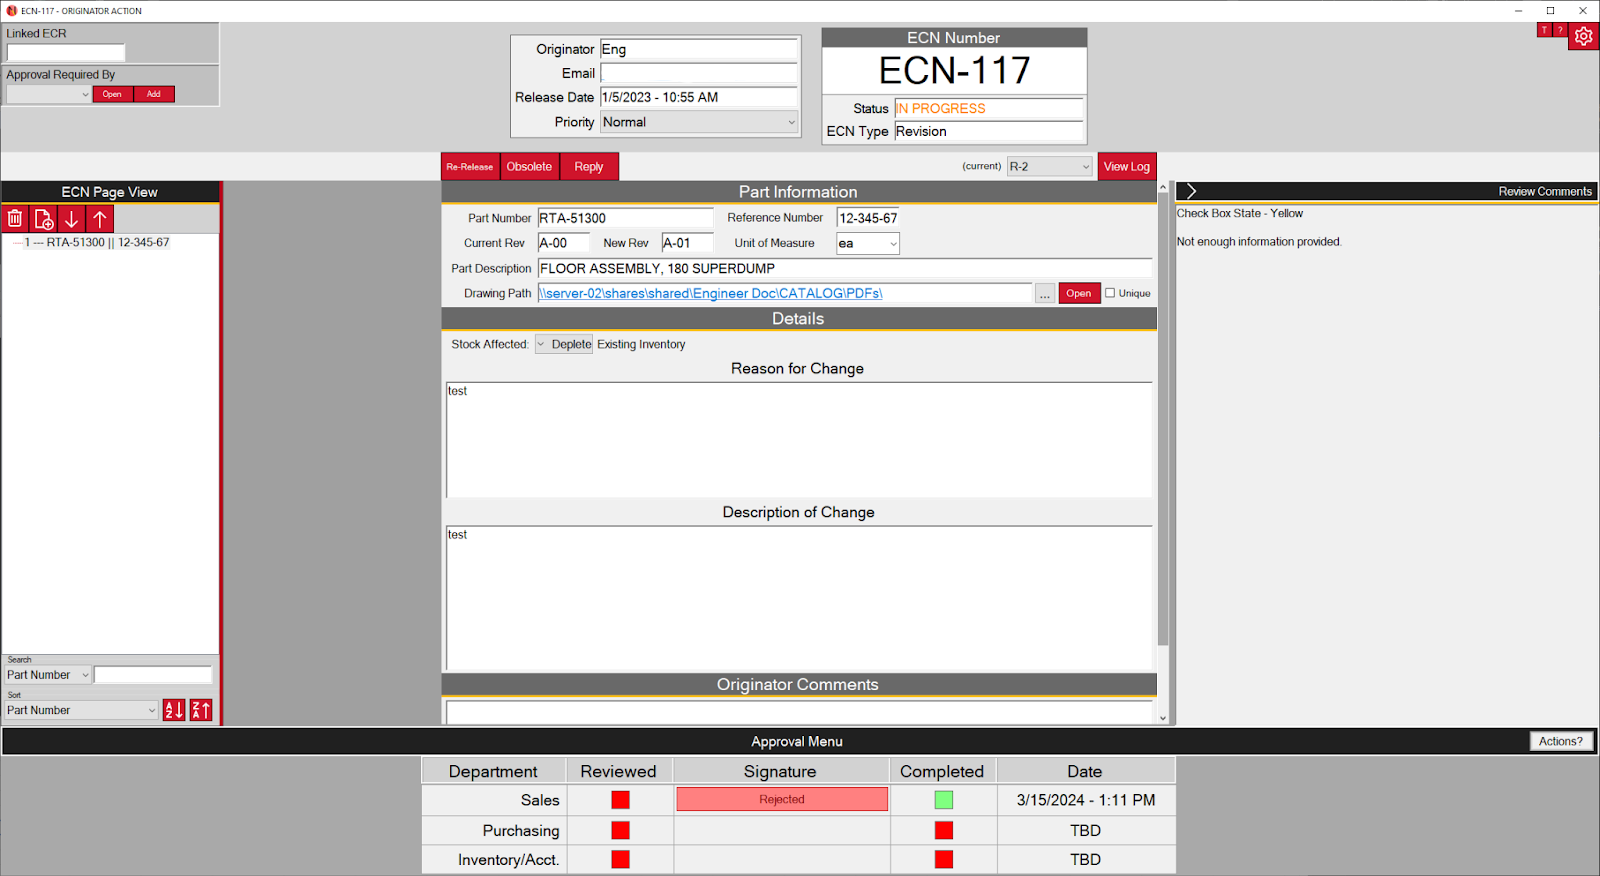Collapse the Review Comments panel chevron
Screen dimensions: 1600x876
tap(1191, 191)
